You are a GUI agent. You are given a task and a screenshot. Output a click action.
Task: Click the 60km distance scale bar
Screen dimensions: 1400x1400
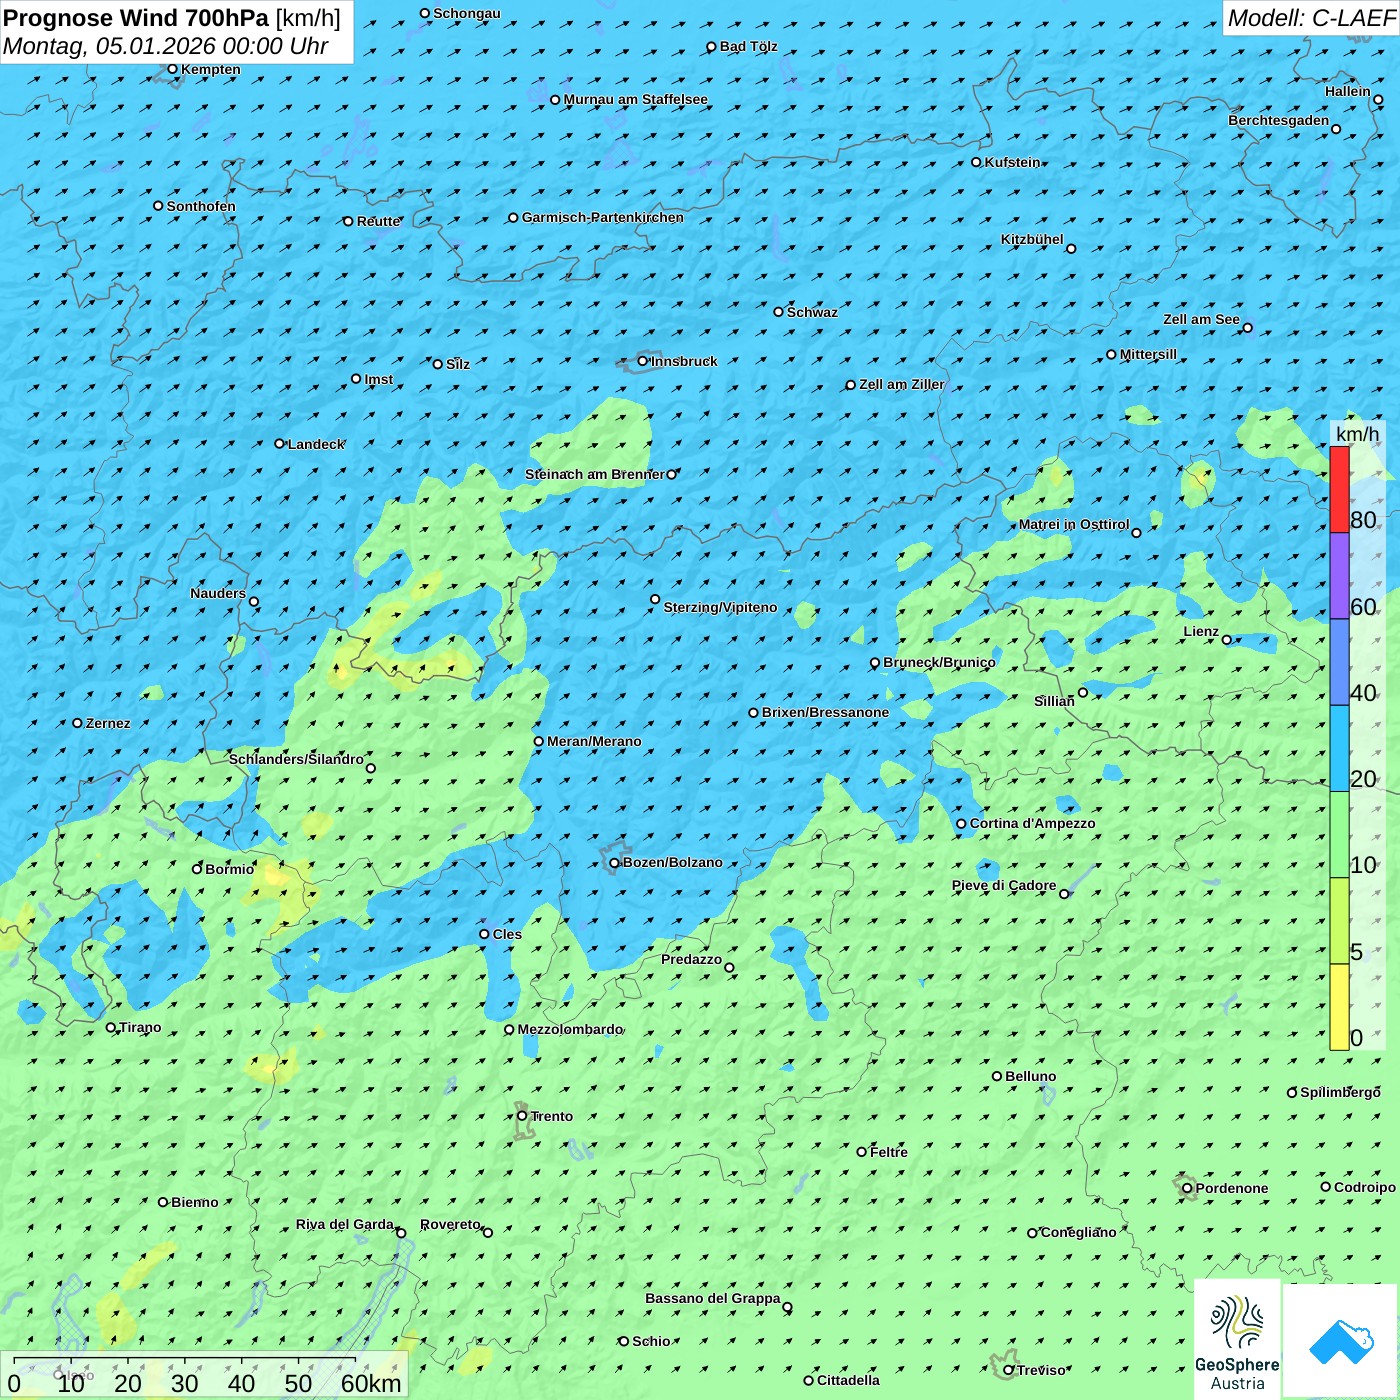[x=185, y=1360]
